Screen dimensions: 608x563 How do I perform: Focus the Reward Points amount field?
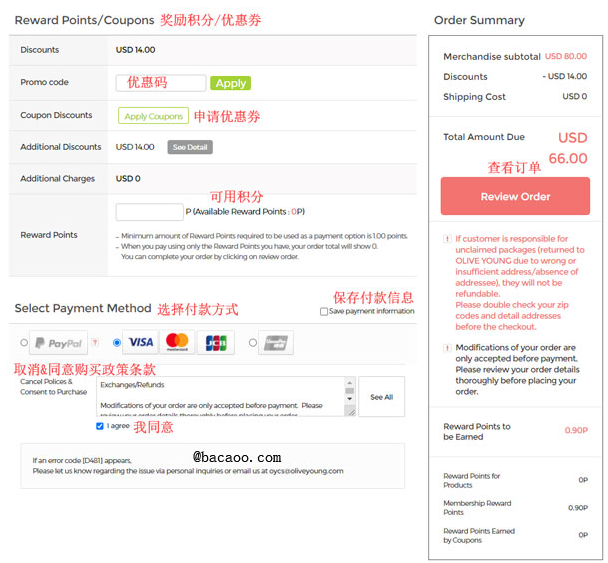pos(149,212)
